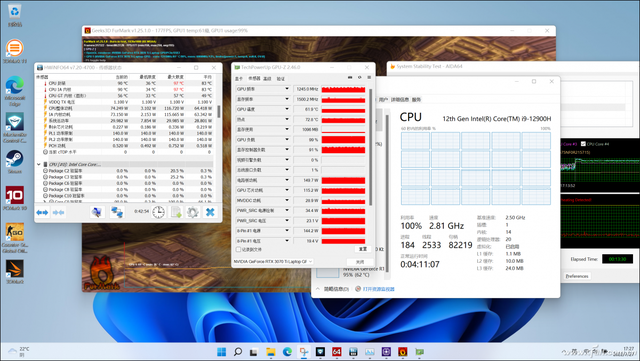Click the open resource monitor link
The height and width of the screenshot is (361, 640).
tap(378, 289)
